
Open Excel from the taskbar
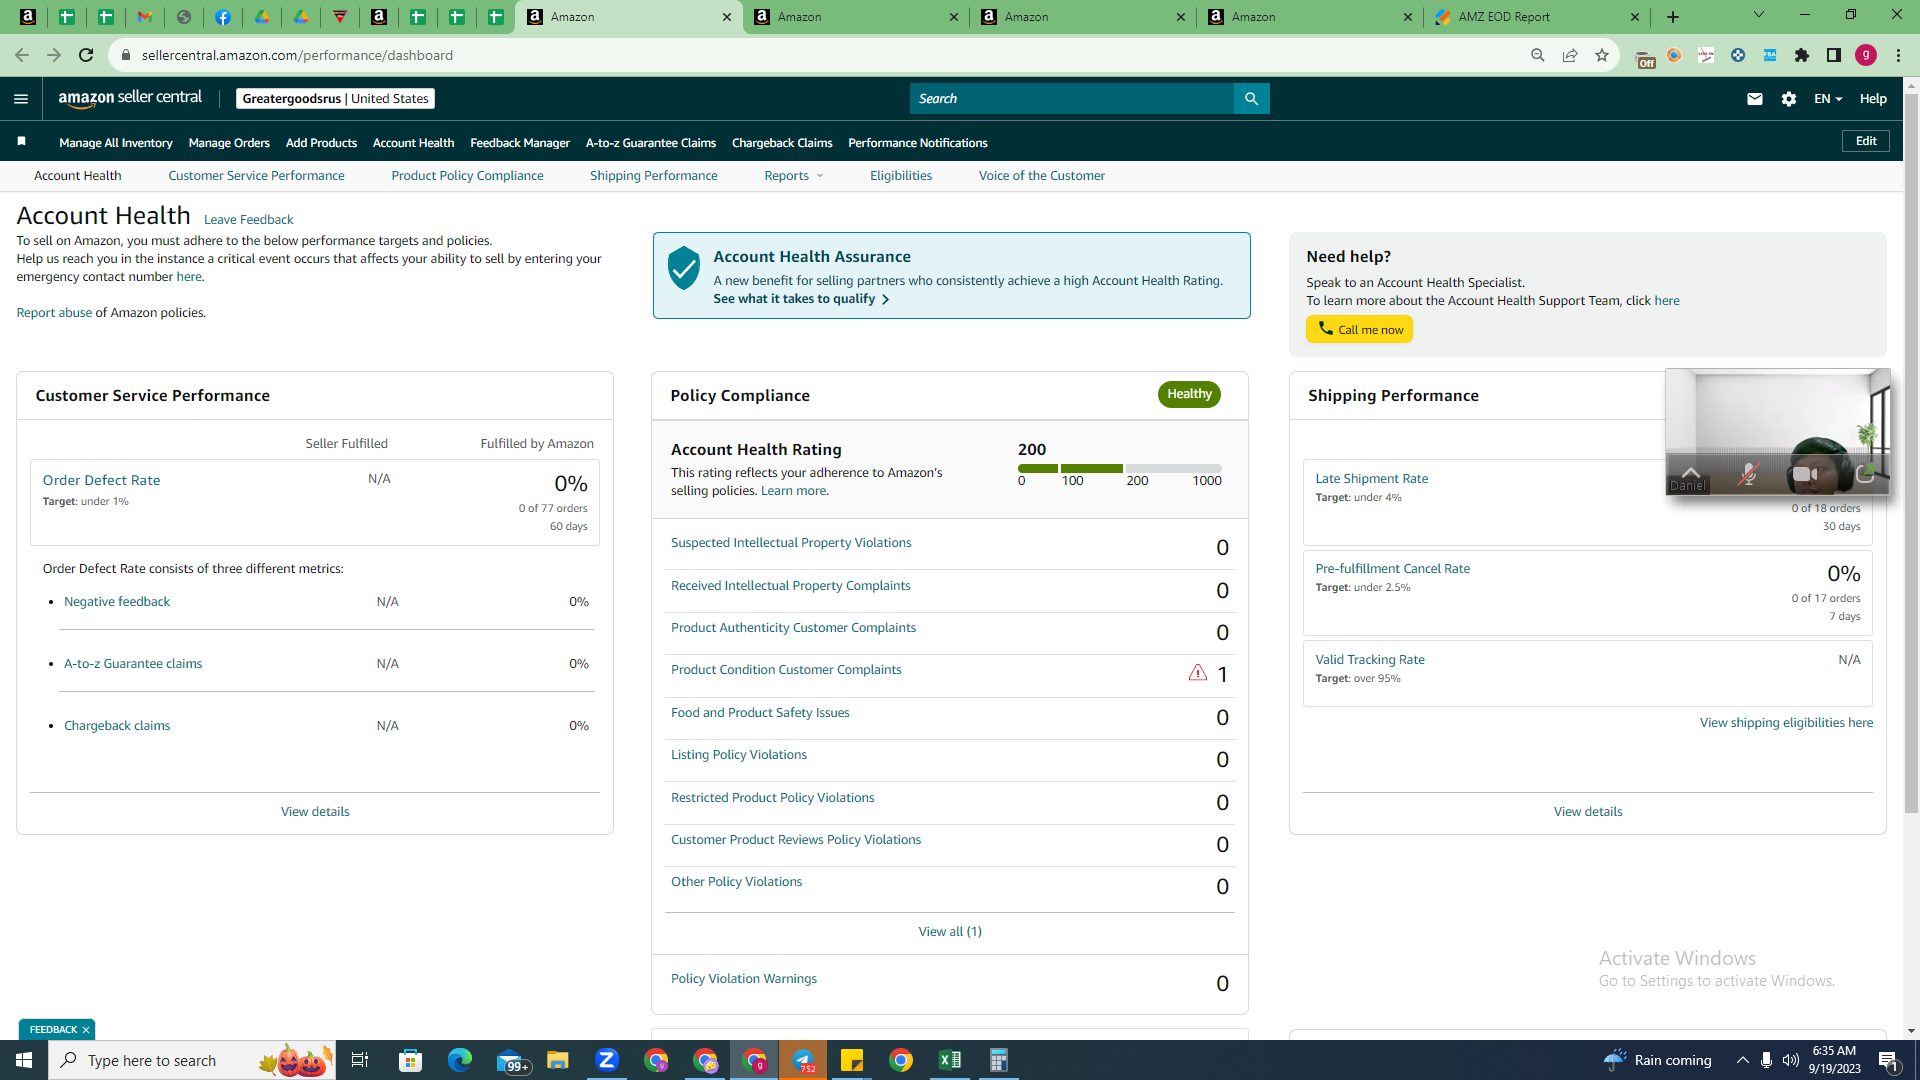pyautogui.click(x=950, y=1060)
